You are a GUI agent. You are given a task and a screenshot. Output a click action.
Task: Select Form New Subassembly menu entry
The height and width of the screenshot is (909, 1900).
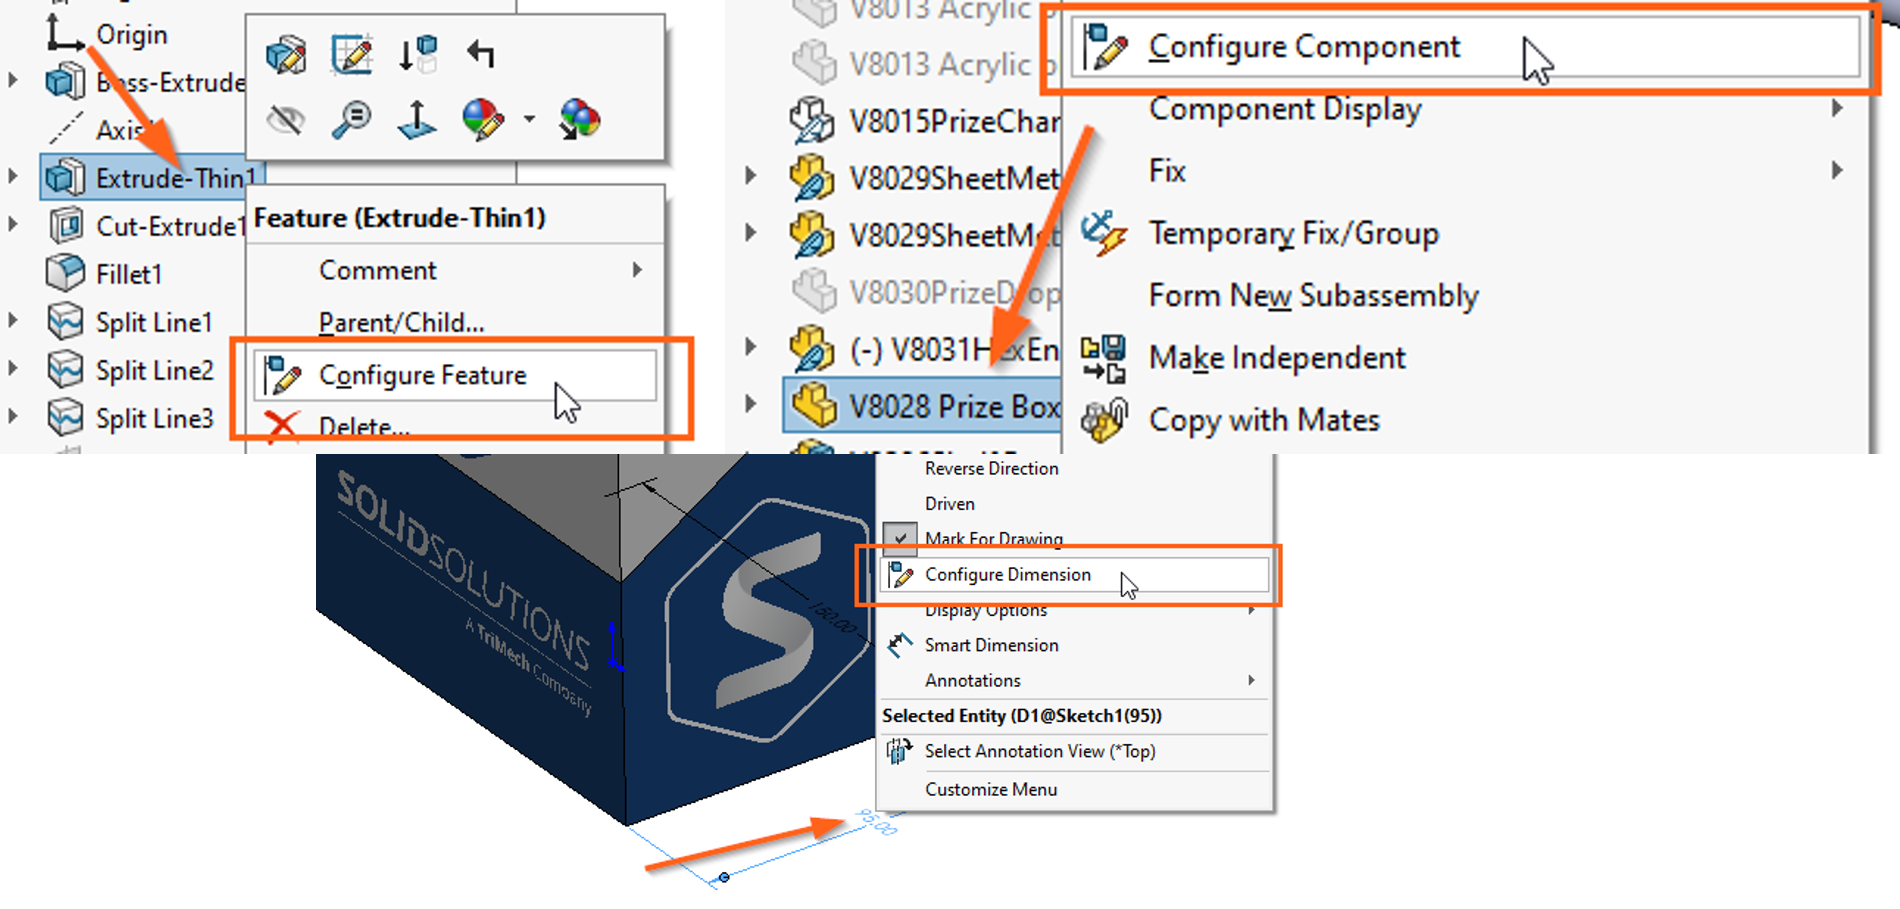pyautogui.click(x=1312, y=295)
